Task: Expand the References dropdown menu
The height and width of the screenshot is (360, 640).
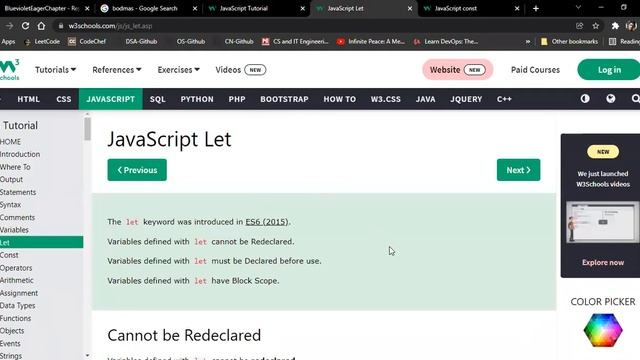Action: (x=117, y=70)
